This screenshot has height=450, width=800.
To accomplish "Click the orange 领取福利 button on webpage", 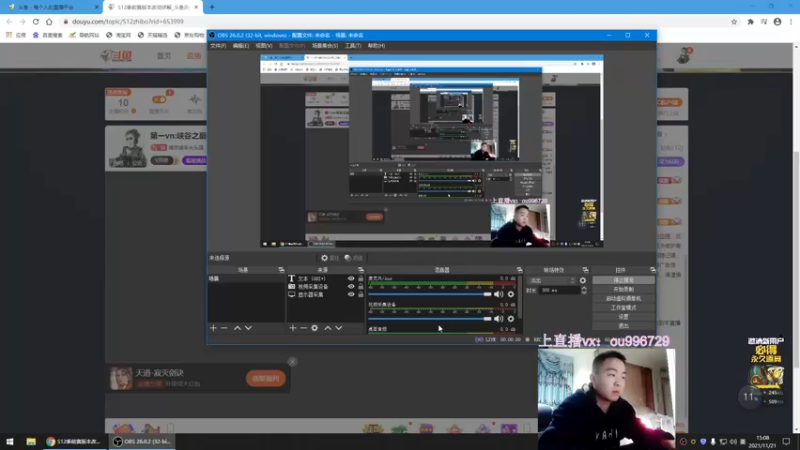I will coord(266,379).
